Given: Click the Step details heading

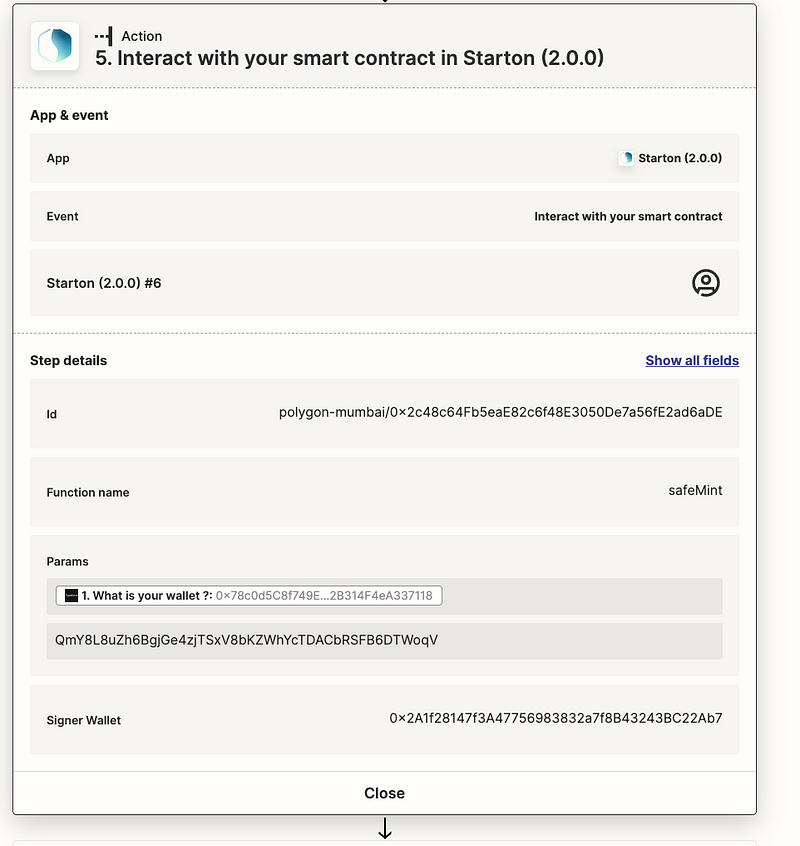Looking at the screenshot, I should pos(69,360).
